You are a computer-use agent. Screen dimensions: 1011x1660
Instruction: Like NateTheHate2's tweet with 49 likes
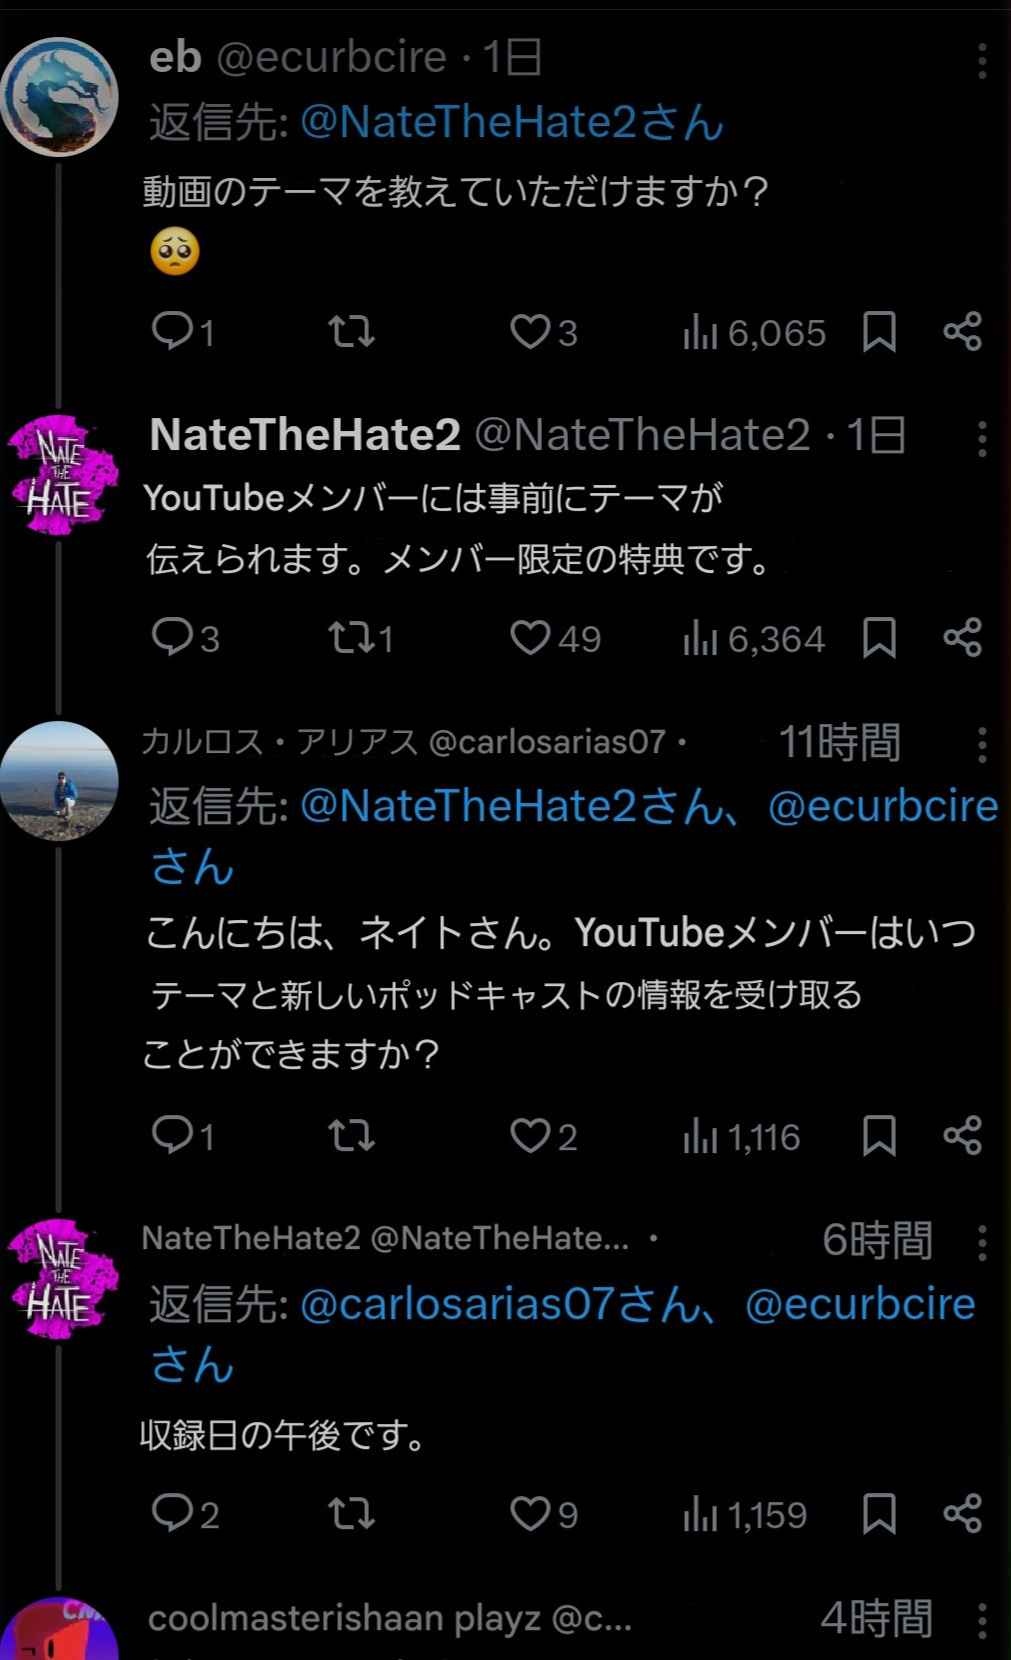(x=531, y=638)
